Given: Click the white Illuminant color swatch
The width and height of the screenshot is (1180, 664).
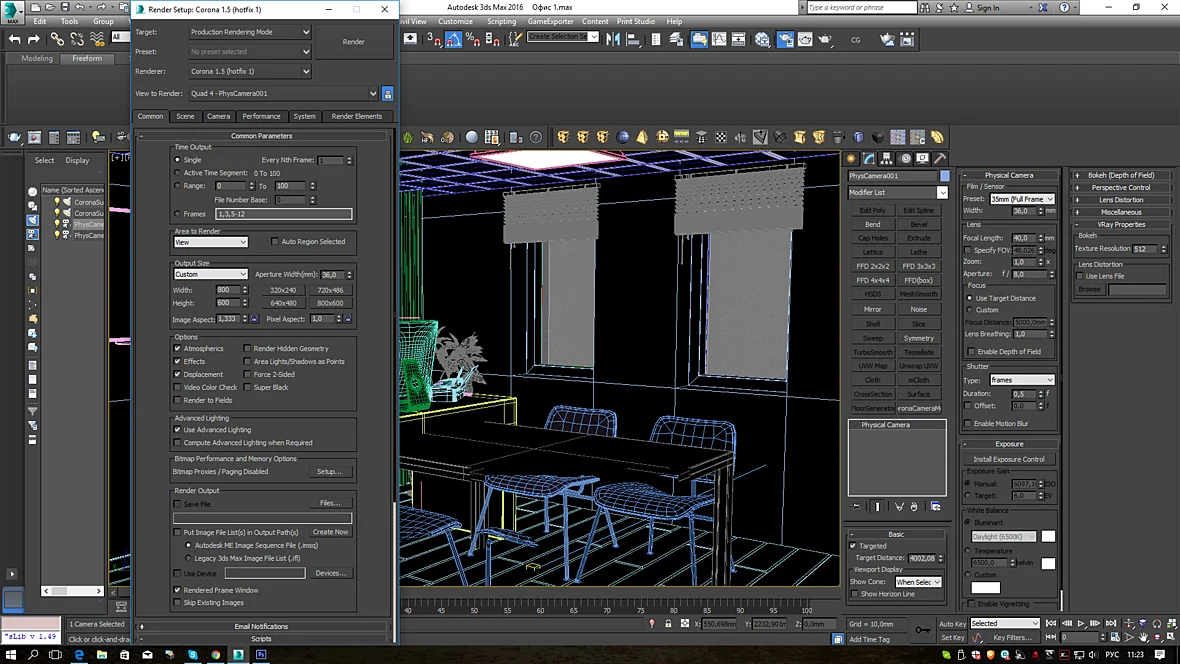Looking at the screenshot, I should tap(1048, 536).
